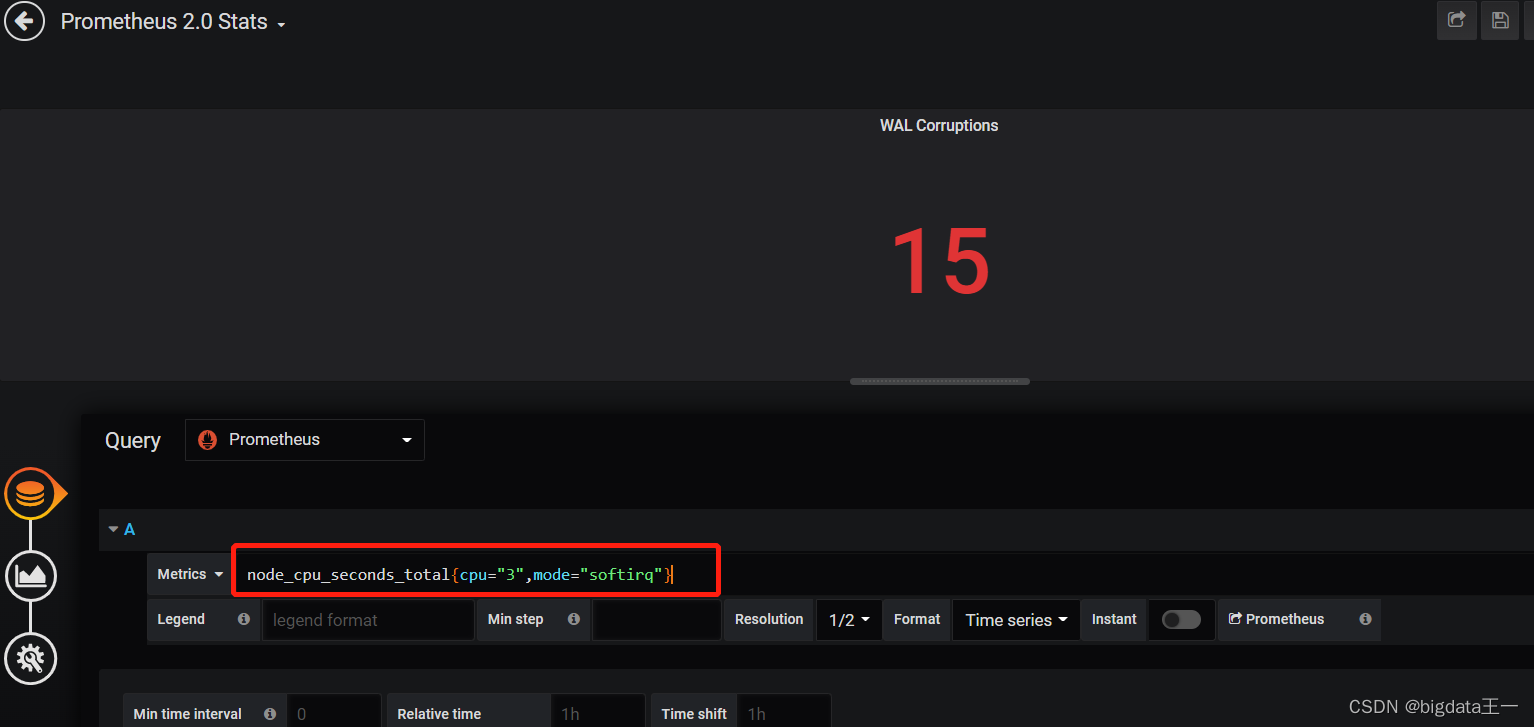Click info icon next to Prometheus link
The width and height of the screenshot is (1534, 727).
1365,619
